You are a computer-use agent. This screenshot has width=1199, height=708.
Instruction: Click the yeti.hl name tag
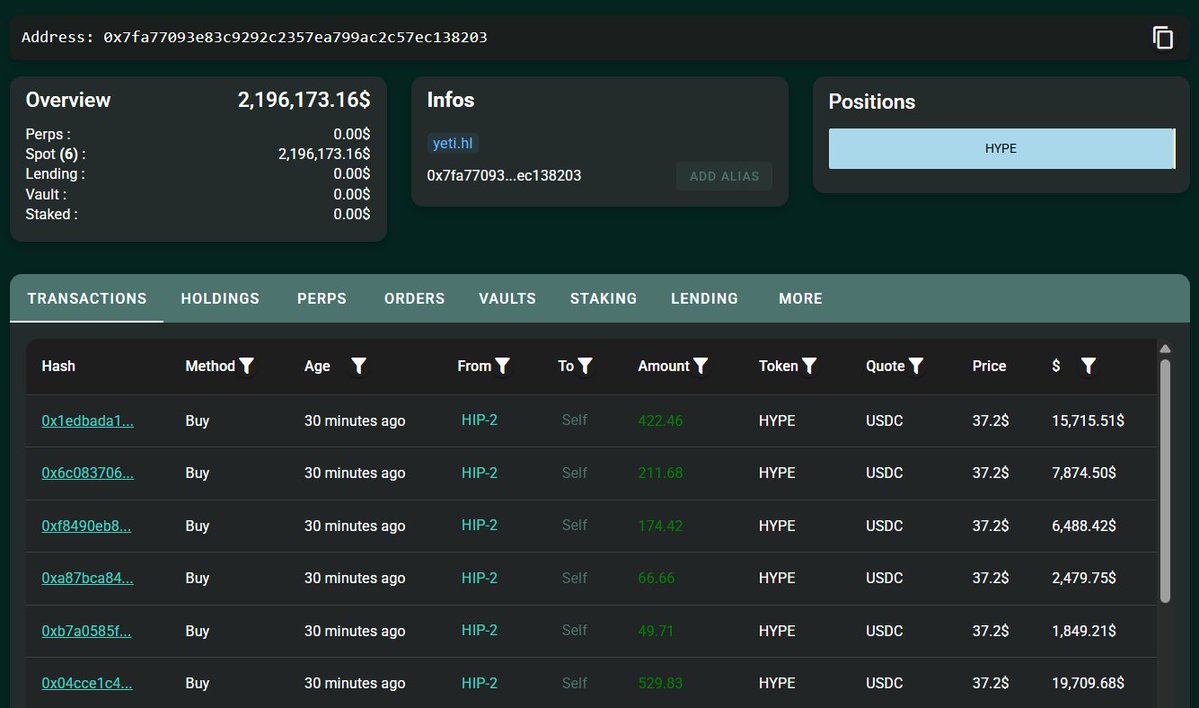(x=453, y=143)
